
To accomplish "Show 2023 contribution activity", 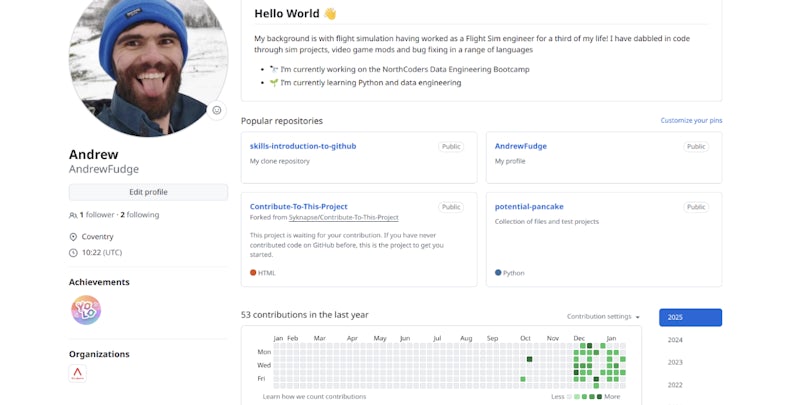I will point(675,362).
